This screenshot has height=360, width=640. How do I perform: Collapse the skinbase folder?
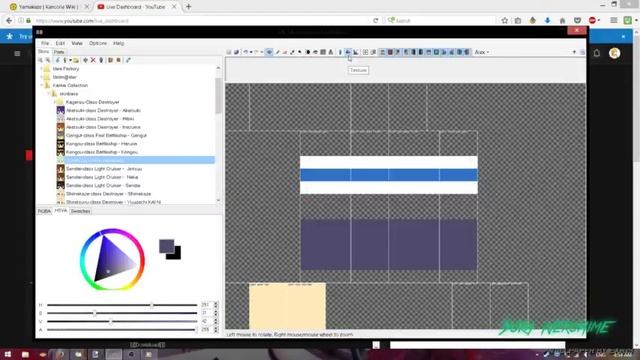pos(48,94)
